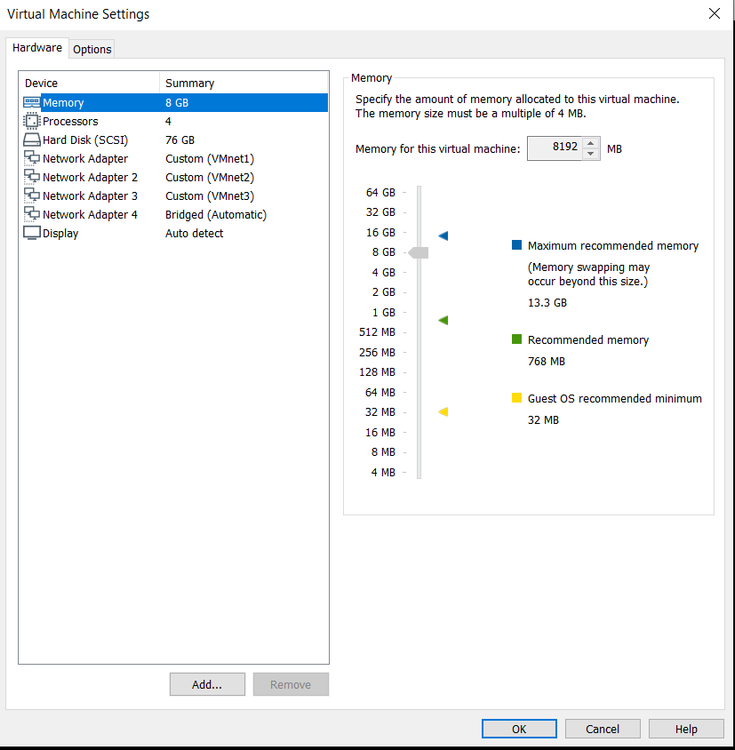
Task: Click the 16 GB slider label
Action: pyautogui.click(x=381, y=232)
